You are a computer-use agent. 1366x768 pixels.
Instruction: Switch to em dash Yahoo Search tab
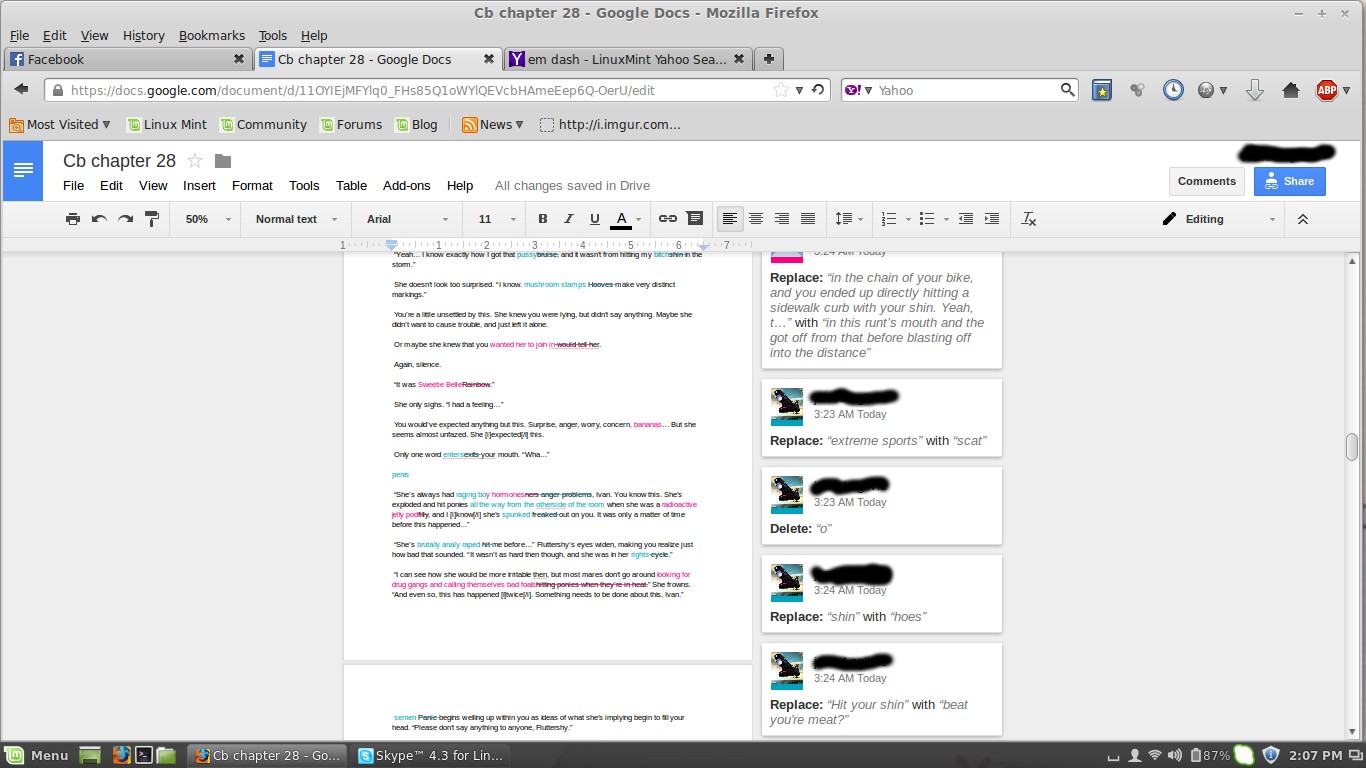[x=628, y=59]
